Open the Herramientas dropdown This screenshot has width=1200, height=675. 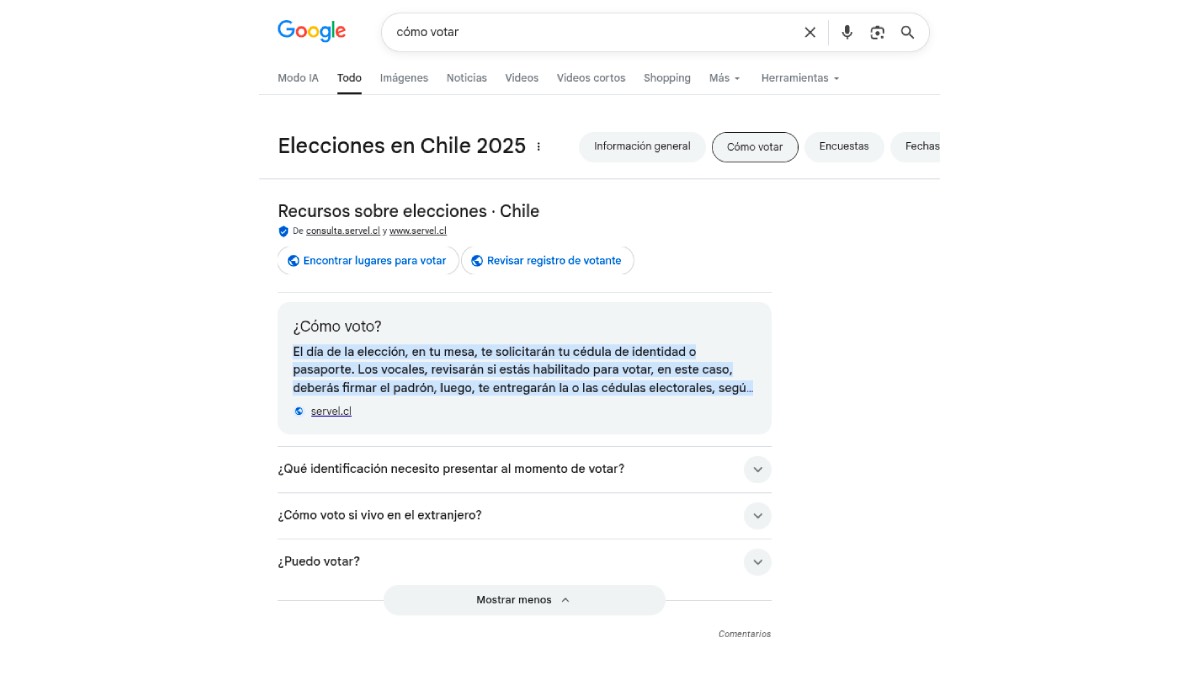800,78
